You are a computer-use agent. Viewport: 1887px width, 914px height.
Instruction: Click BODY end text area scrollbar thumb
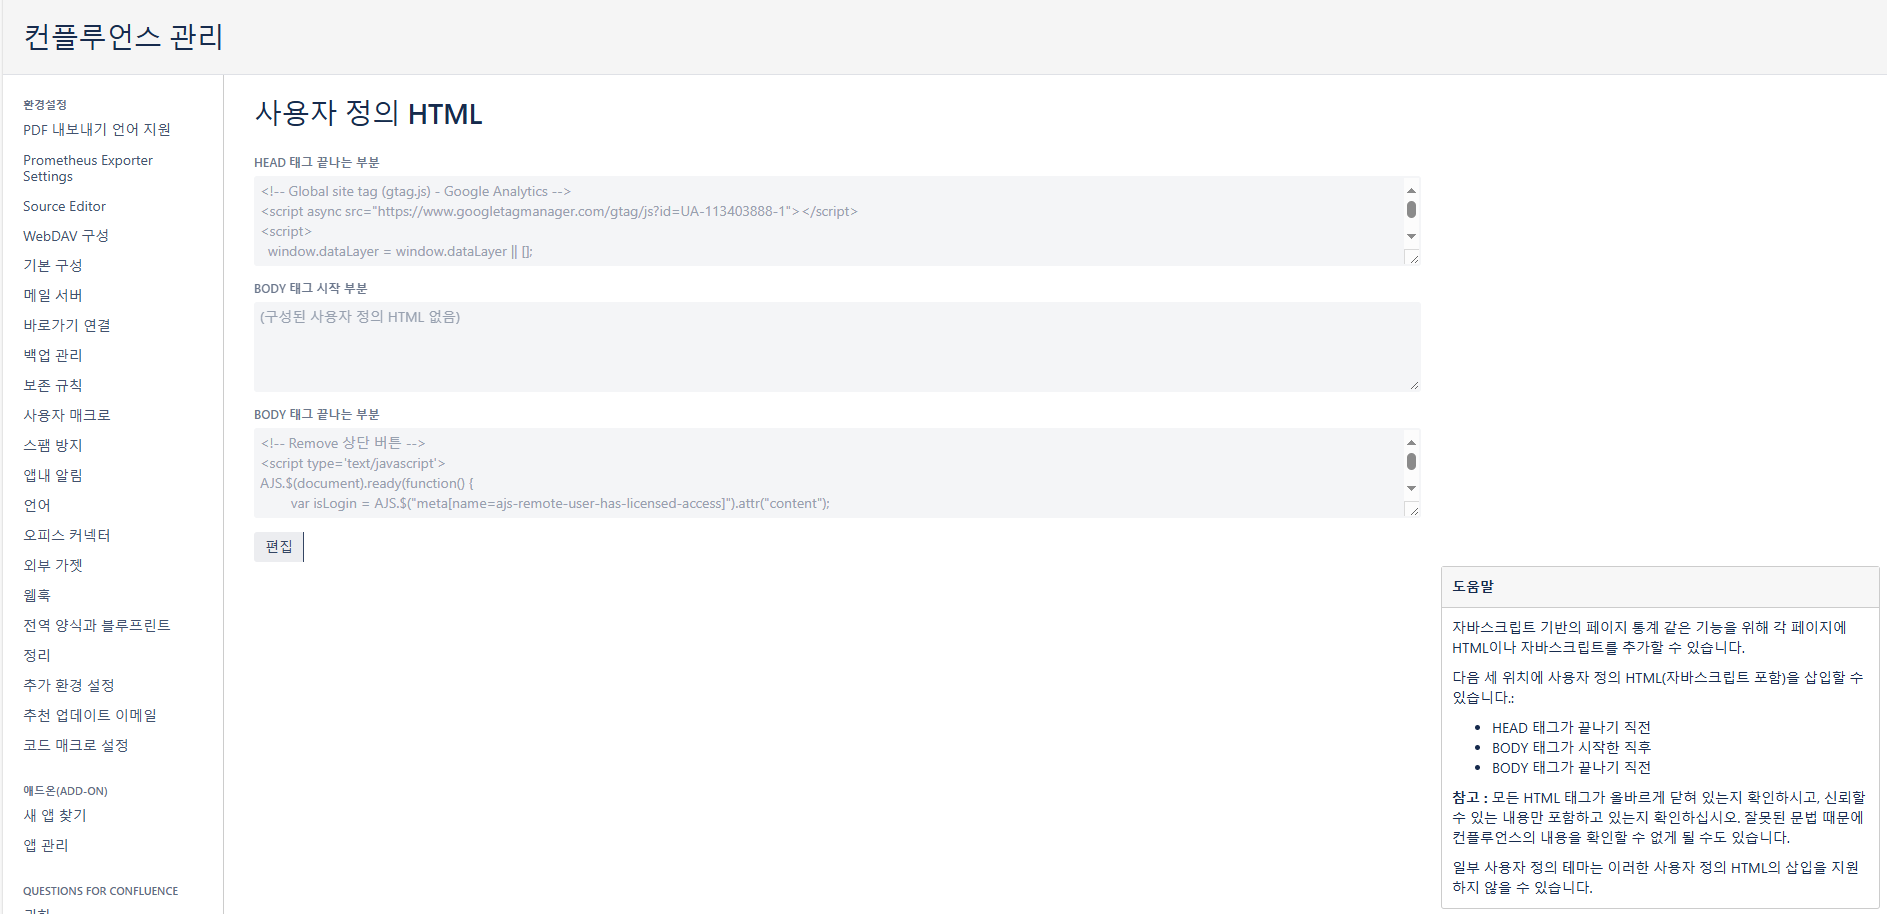[x=1411, y=462]
